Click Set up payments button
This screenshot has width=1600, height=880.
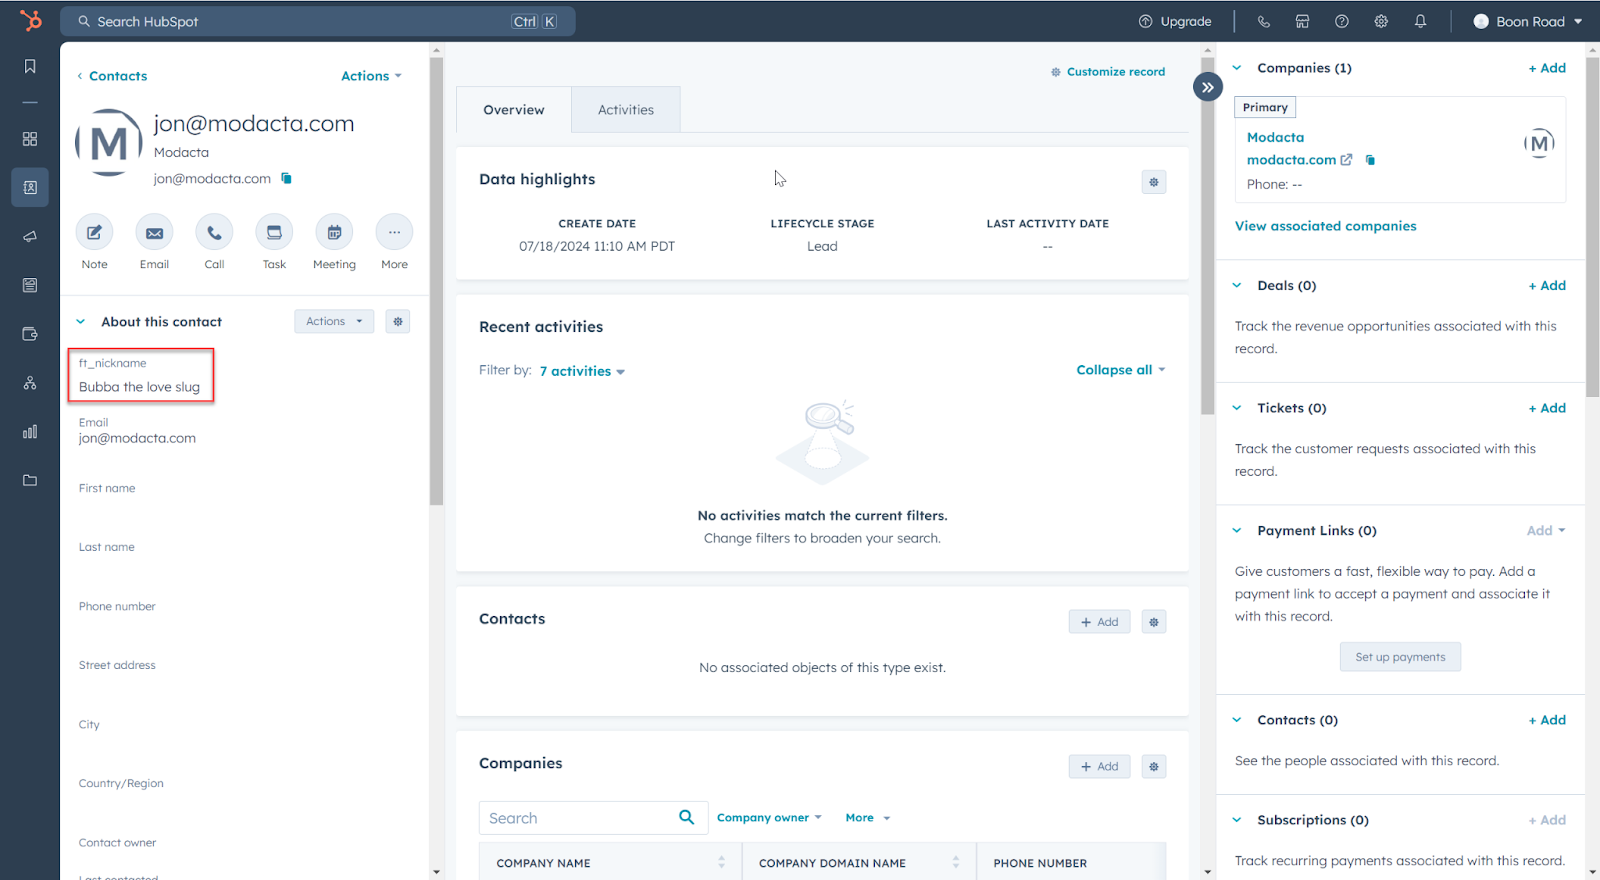(1400, 657)
